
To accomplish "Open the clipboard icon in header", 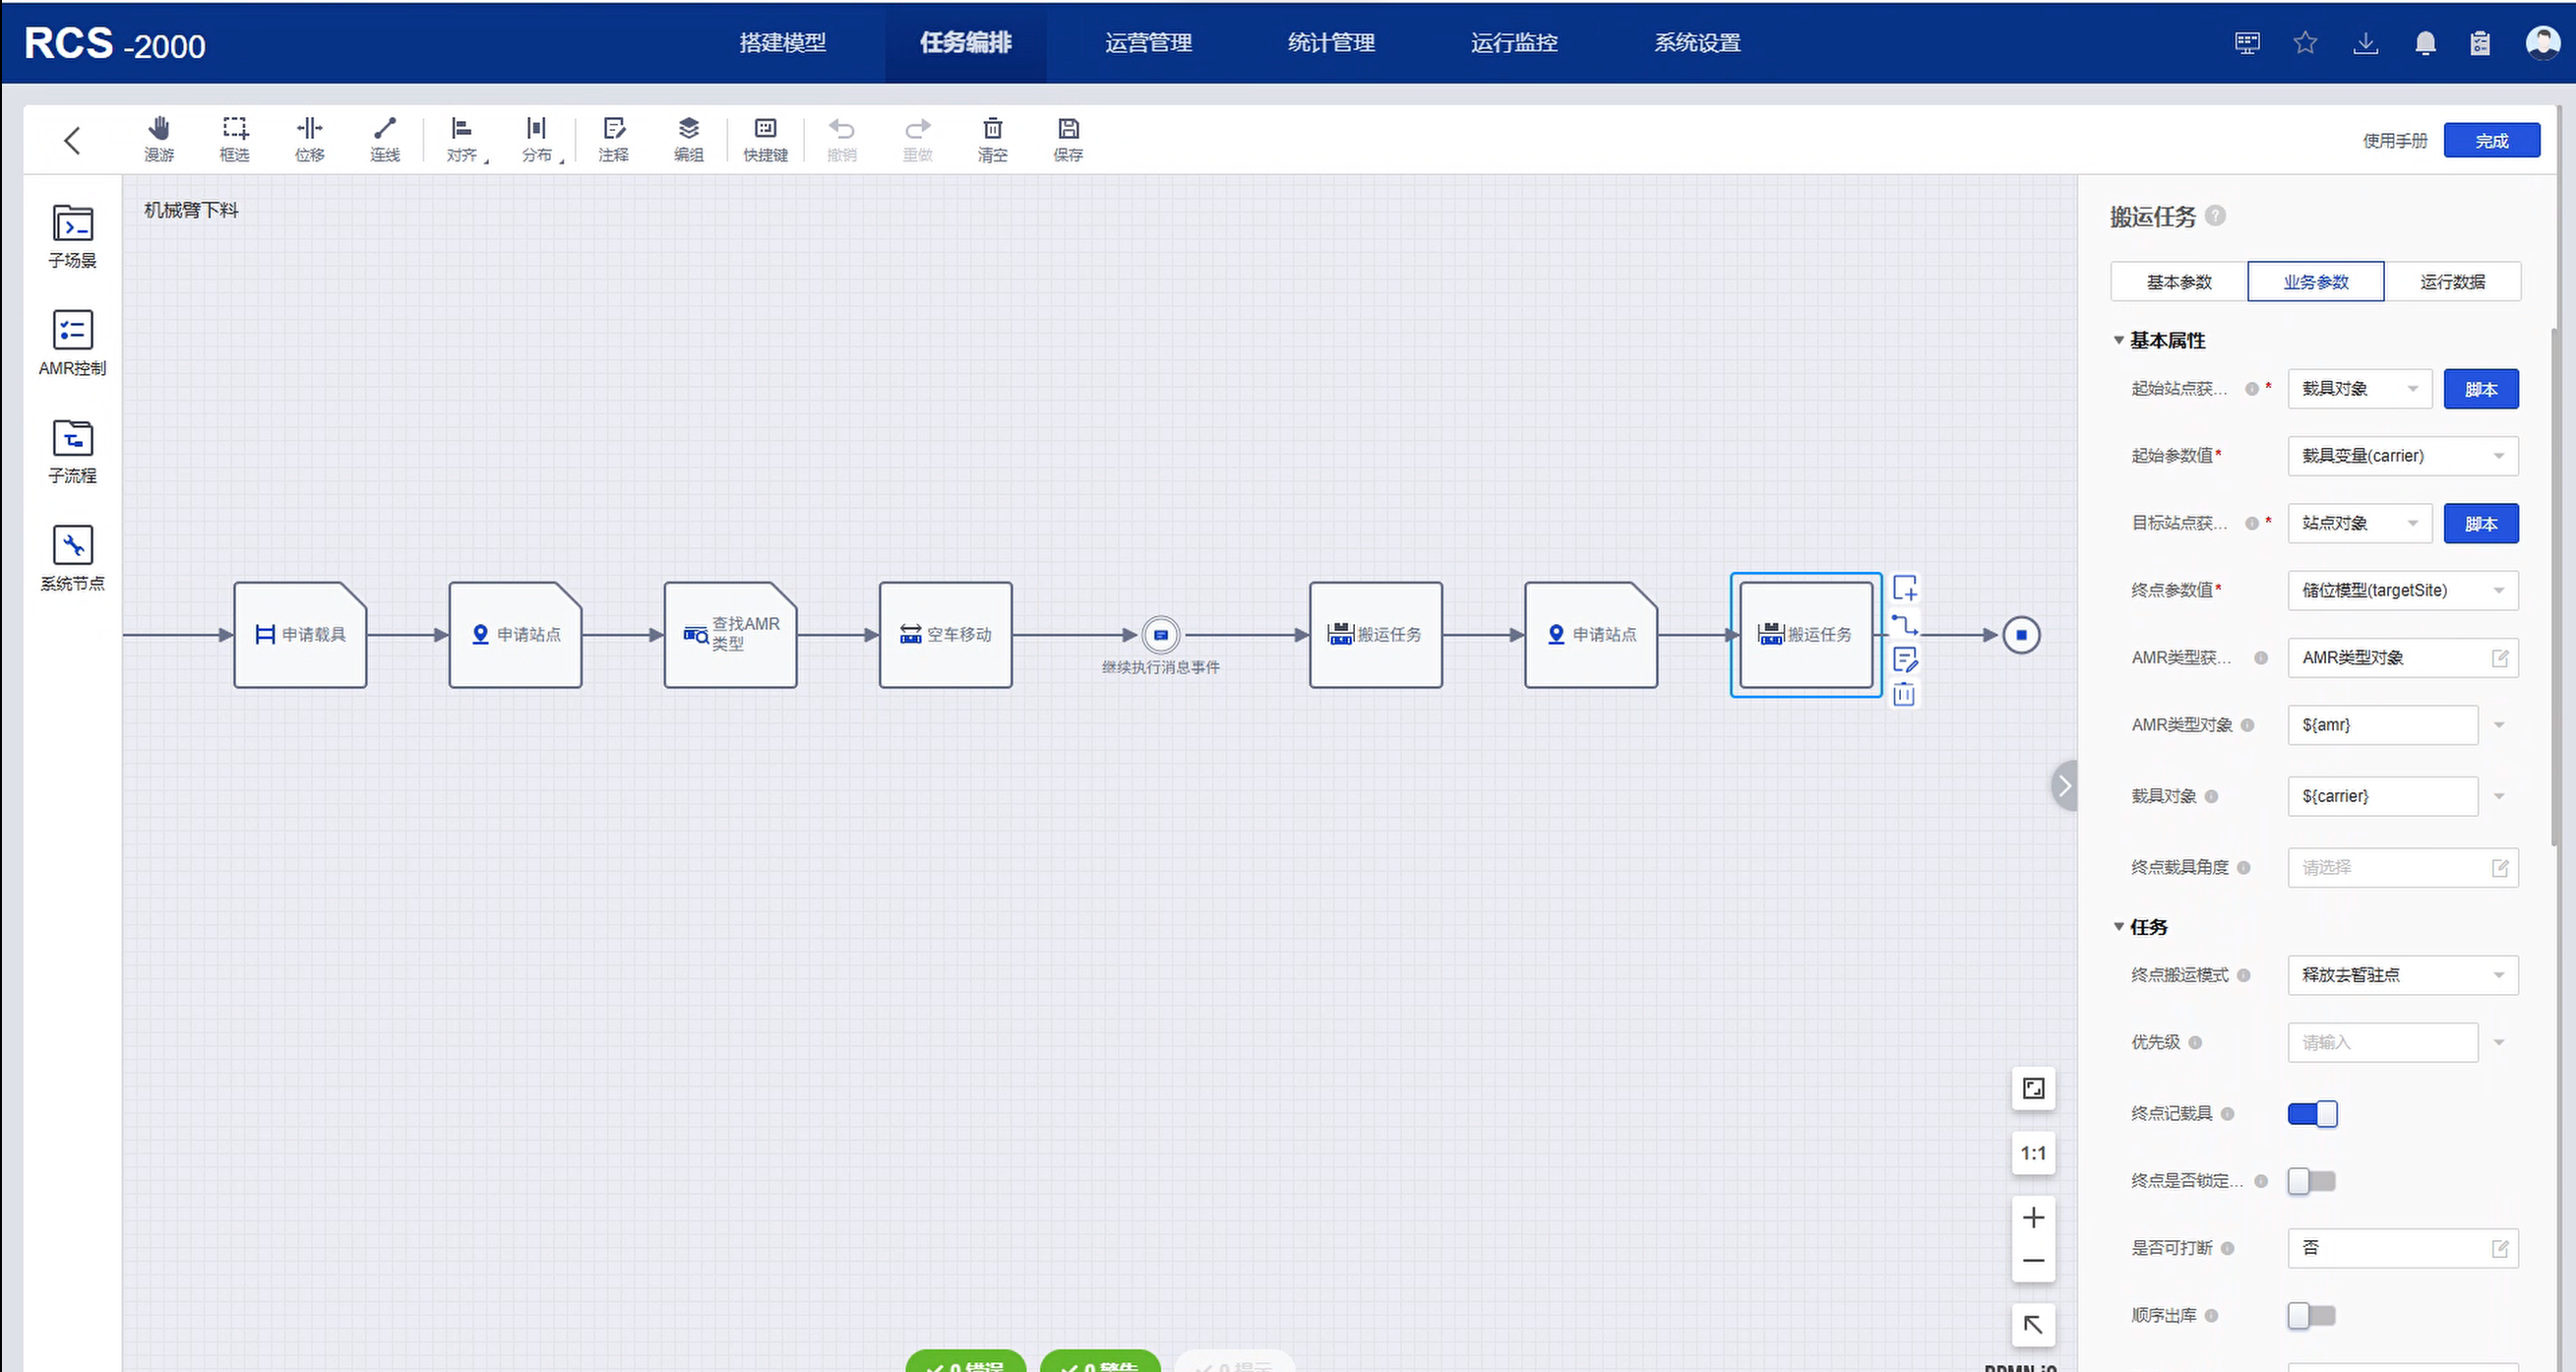I will tap(2480, 43).
